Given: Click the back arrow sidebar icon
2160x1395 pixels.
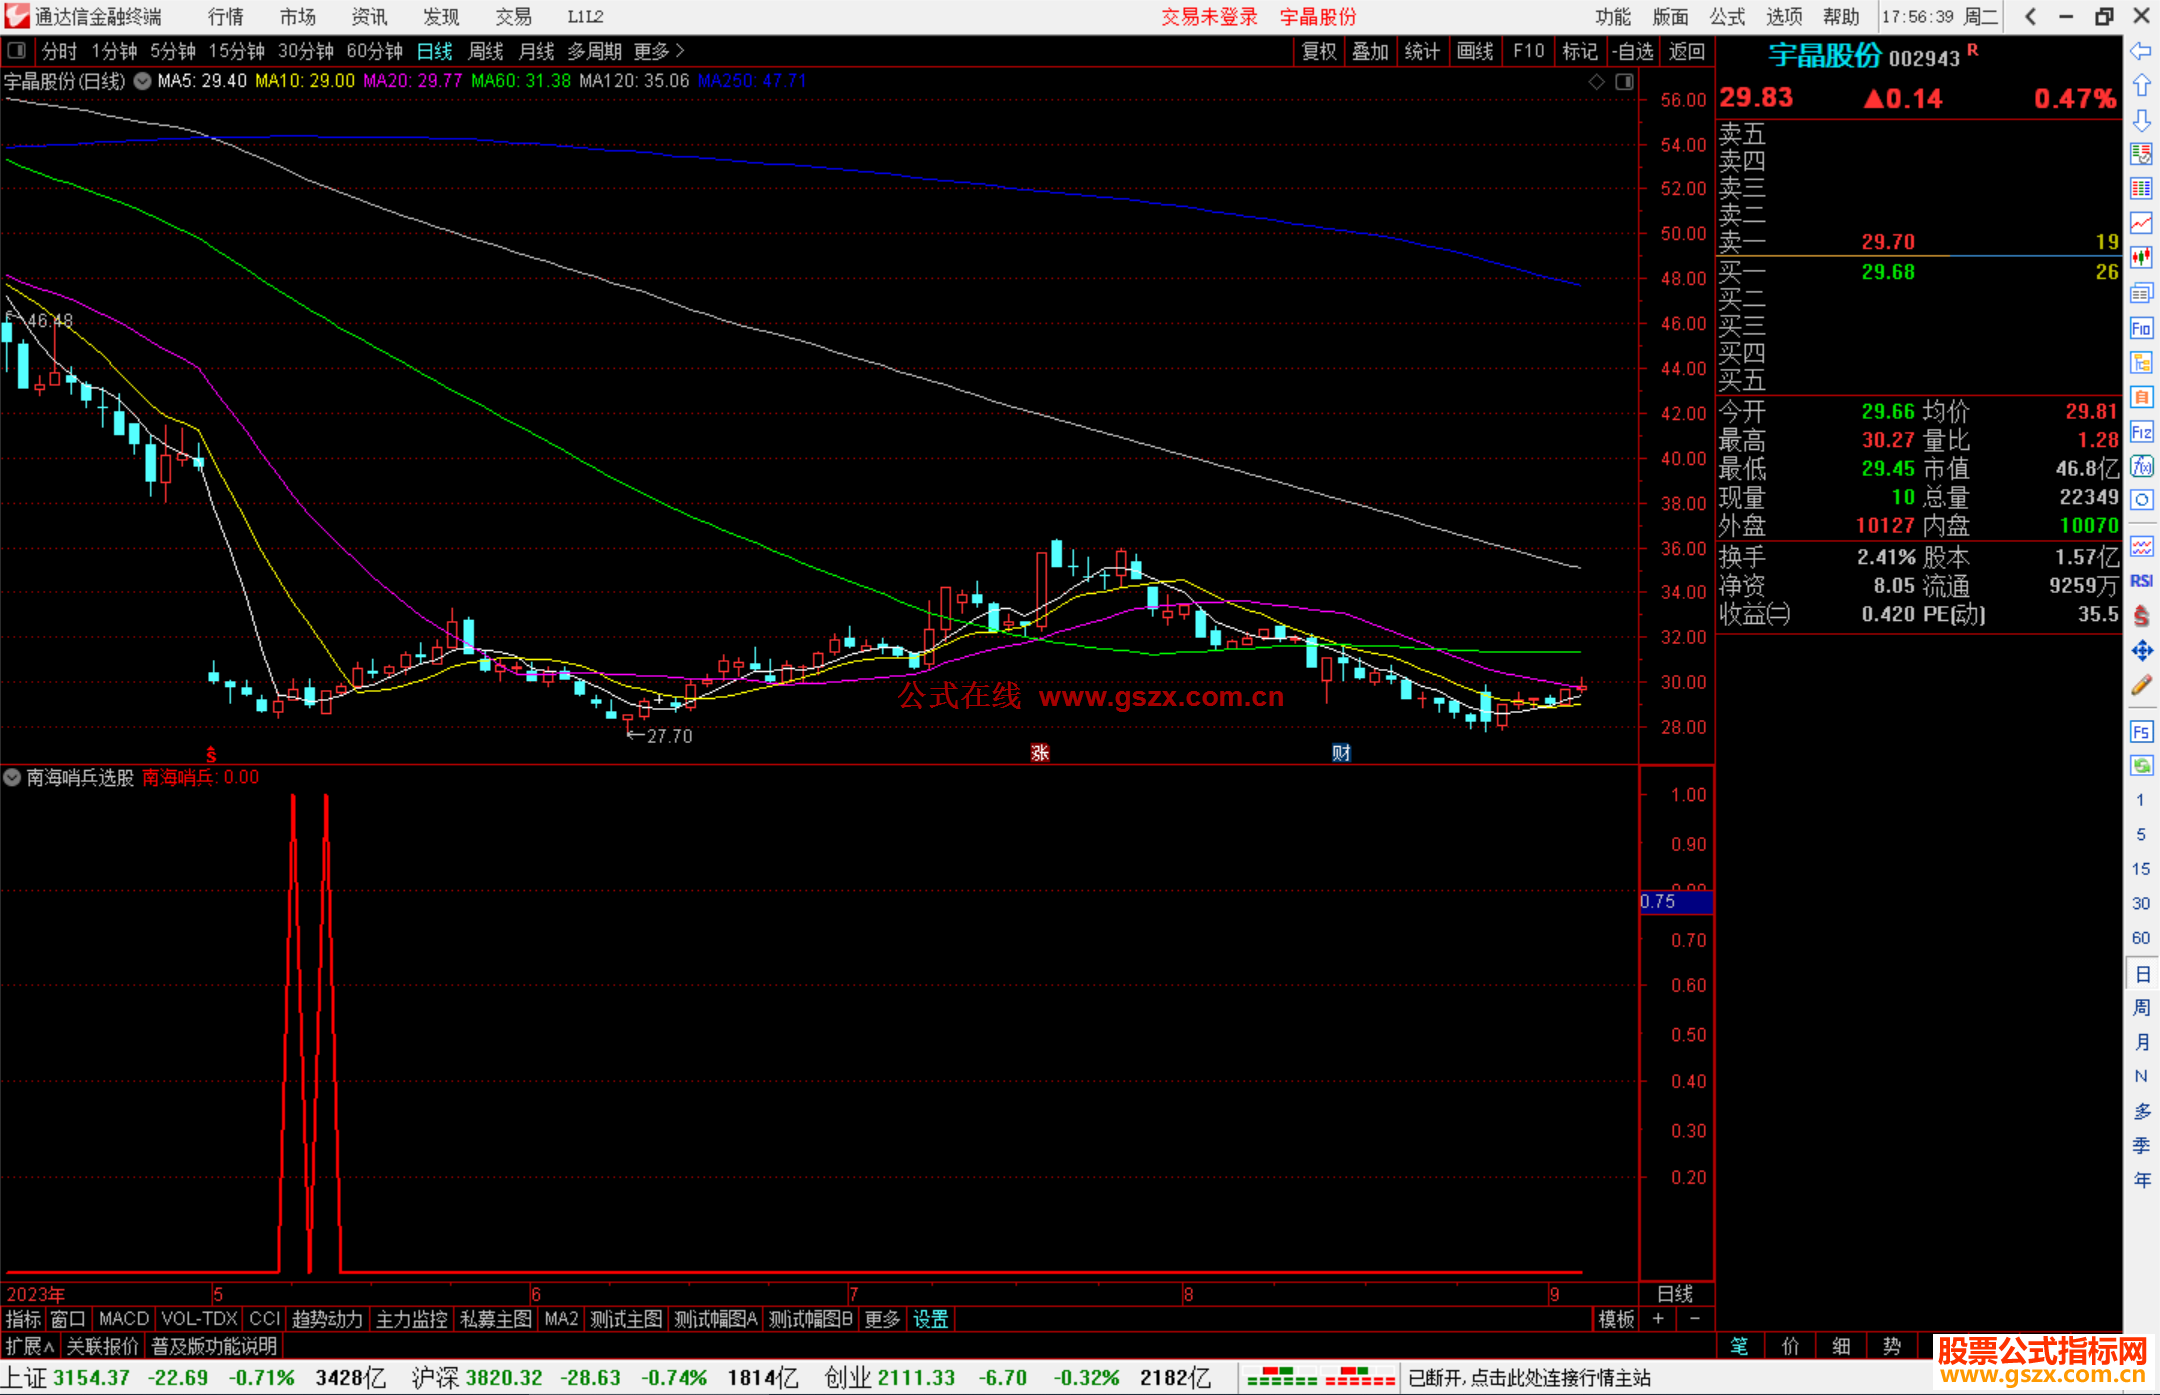Looking at the screenshot, I should 2141,51.
